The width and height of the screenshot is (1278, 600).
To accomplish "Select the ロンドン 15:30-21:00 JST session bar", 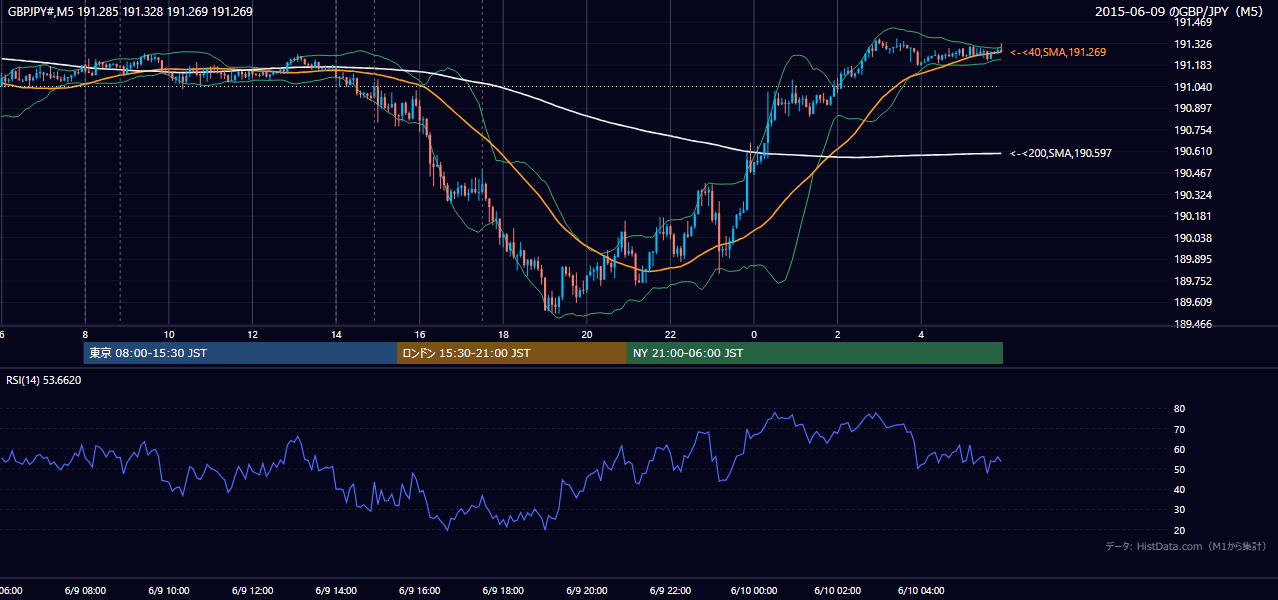I will click(512, 353).
